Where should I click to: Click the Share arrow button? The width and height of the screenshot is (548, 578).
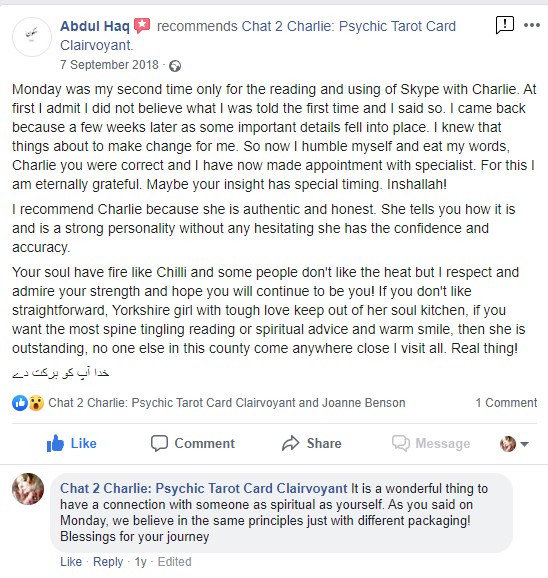click(312, 443)
